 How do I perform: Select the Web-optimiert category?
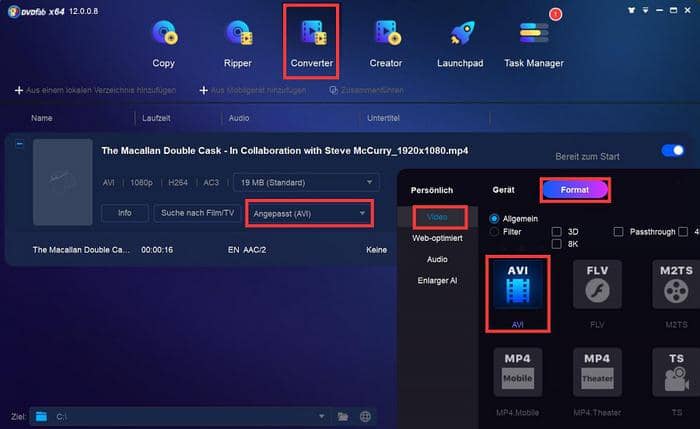[x=437, y=238]
